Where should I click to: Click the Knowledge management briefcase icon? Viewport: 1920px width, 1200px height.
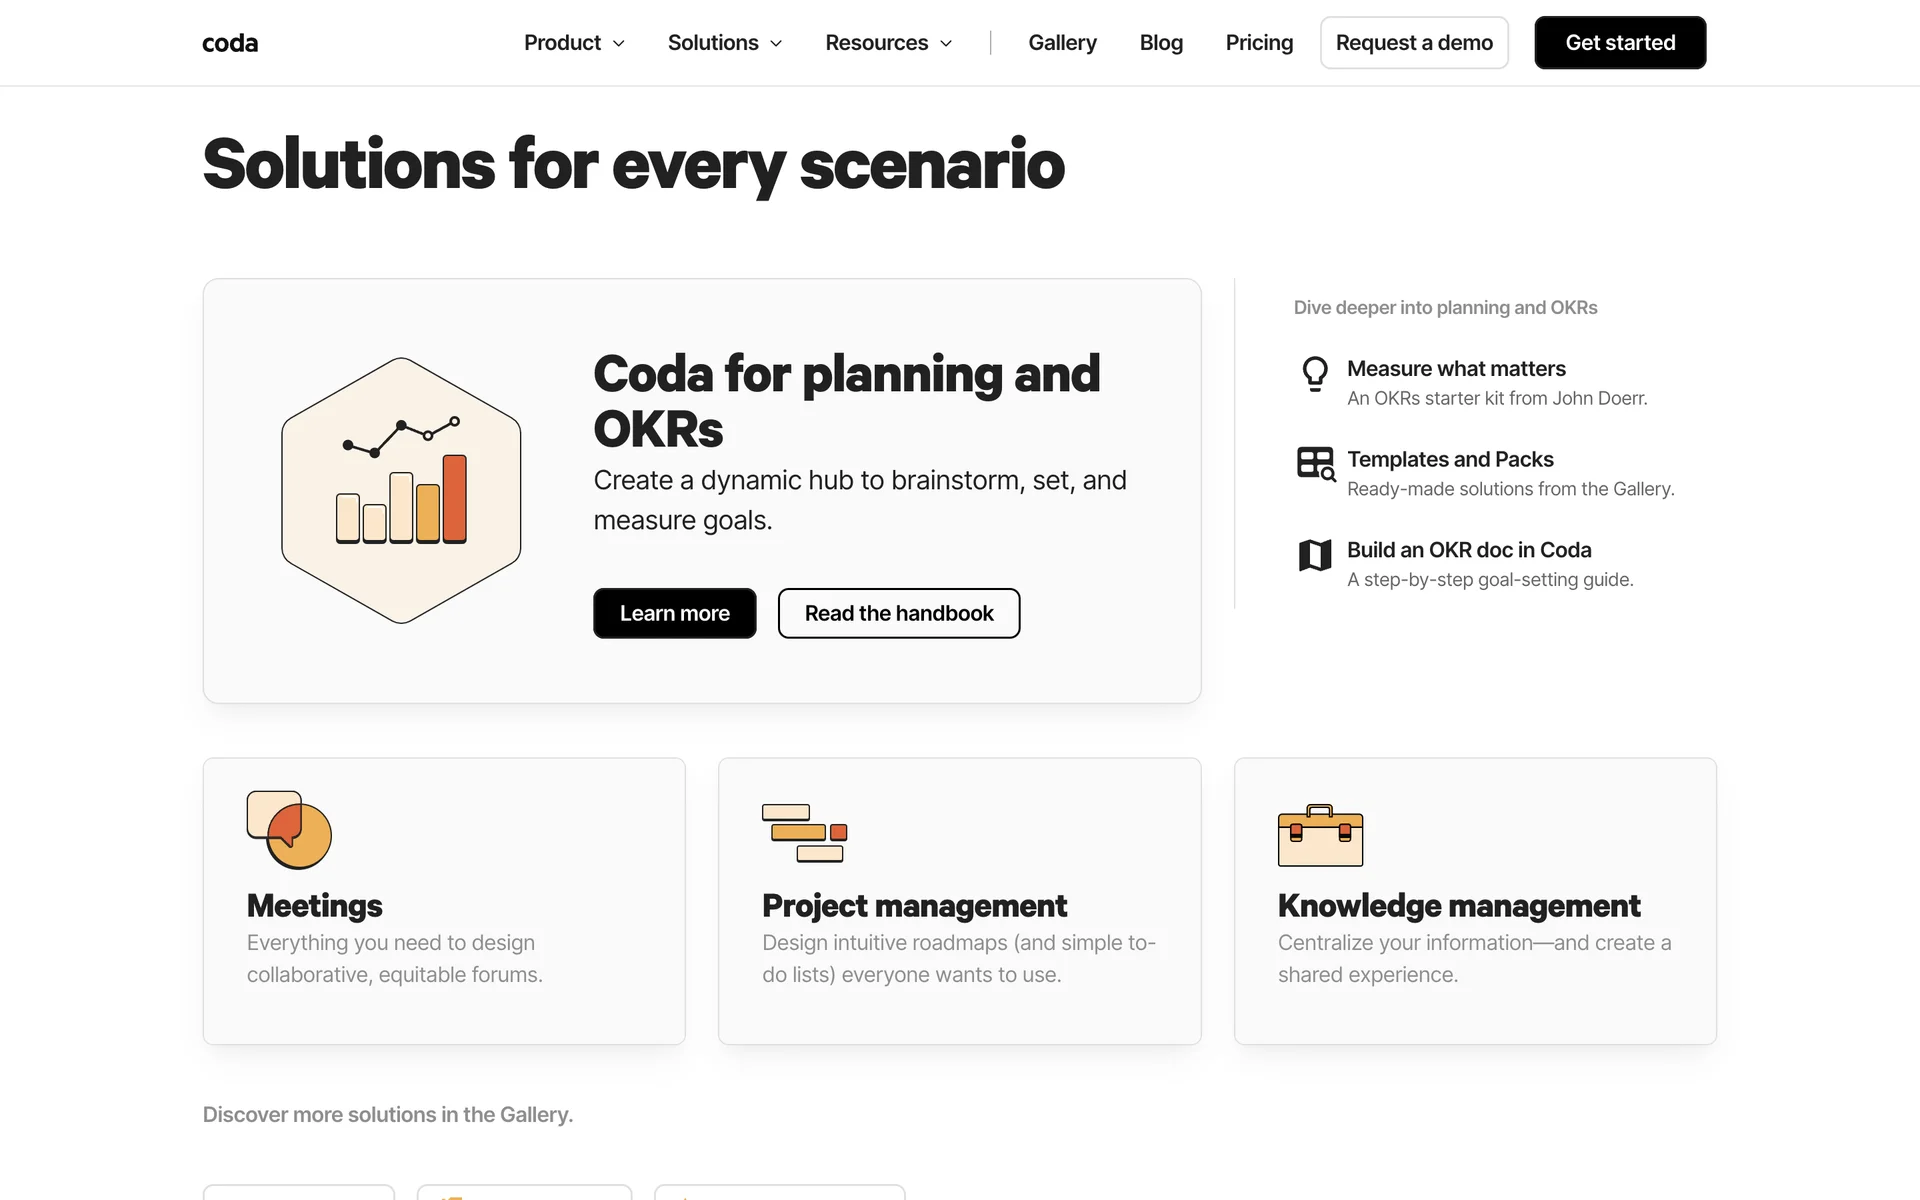pos(1320,836)
